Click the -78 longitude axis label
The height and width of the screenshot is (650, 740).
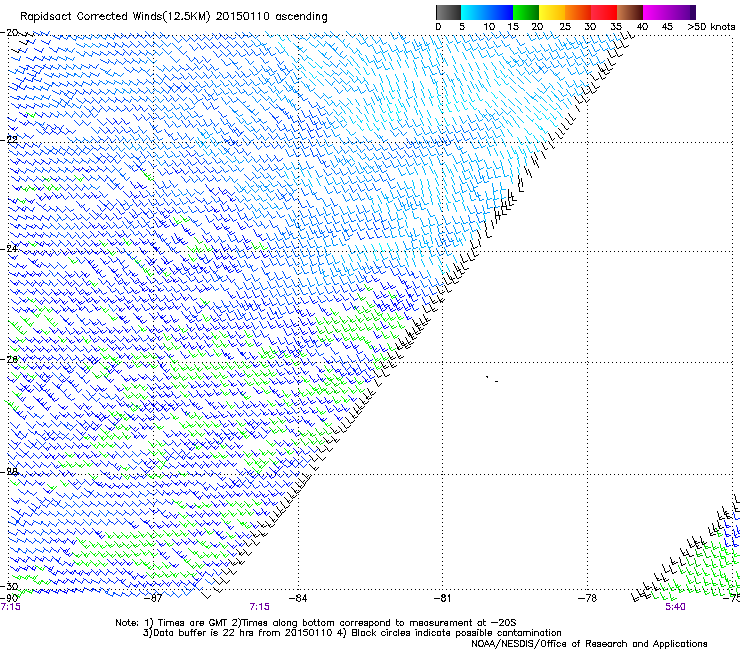(587, 598)
